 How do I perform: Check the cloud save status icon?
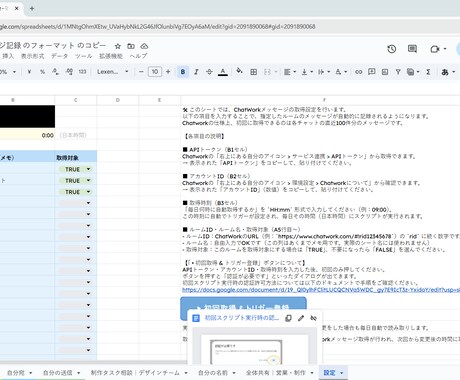[x=144, y=46]
